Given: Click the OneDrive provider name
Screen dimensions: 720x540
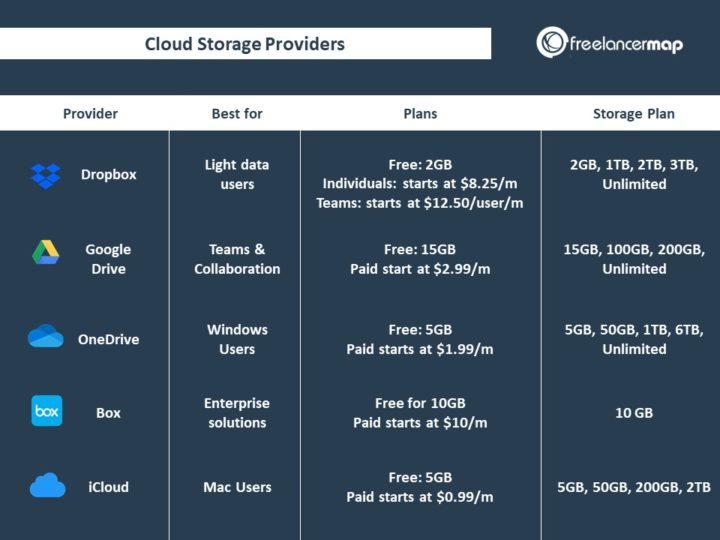Looking at the screenshot, I should pos(108,339).
